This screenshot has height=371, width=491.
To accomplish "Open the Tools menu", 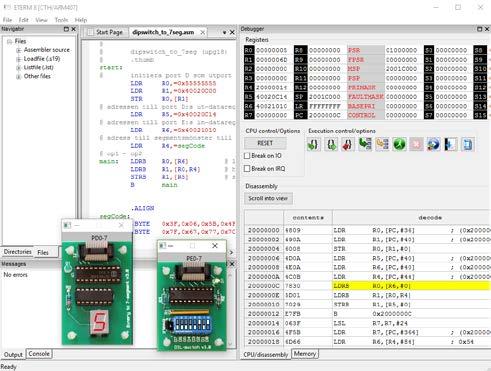I will click(x=61, y=20).
